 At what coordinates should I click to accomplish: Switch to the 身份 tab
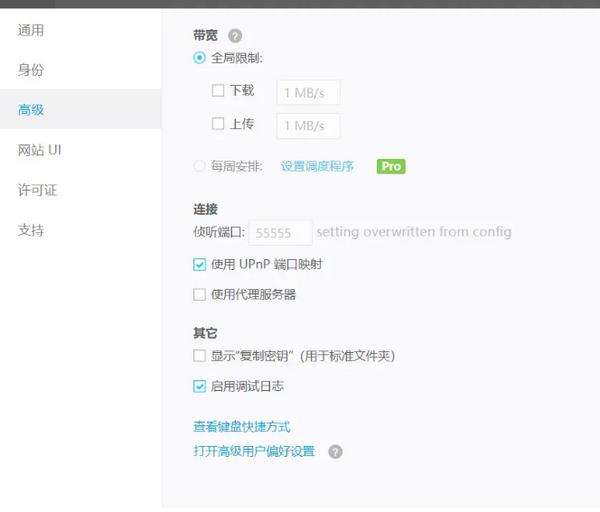tap(31, 70)
